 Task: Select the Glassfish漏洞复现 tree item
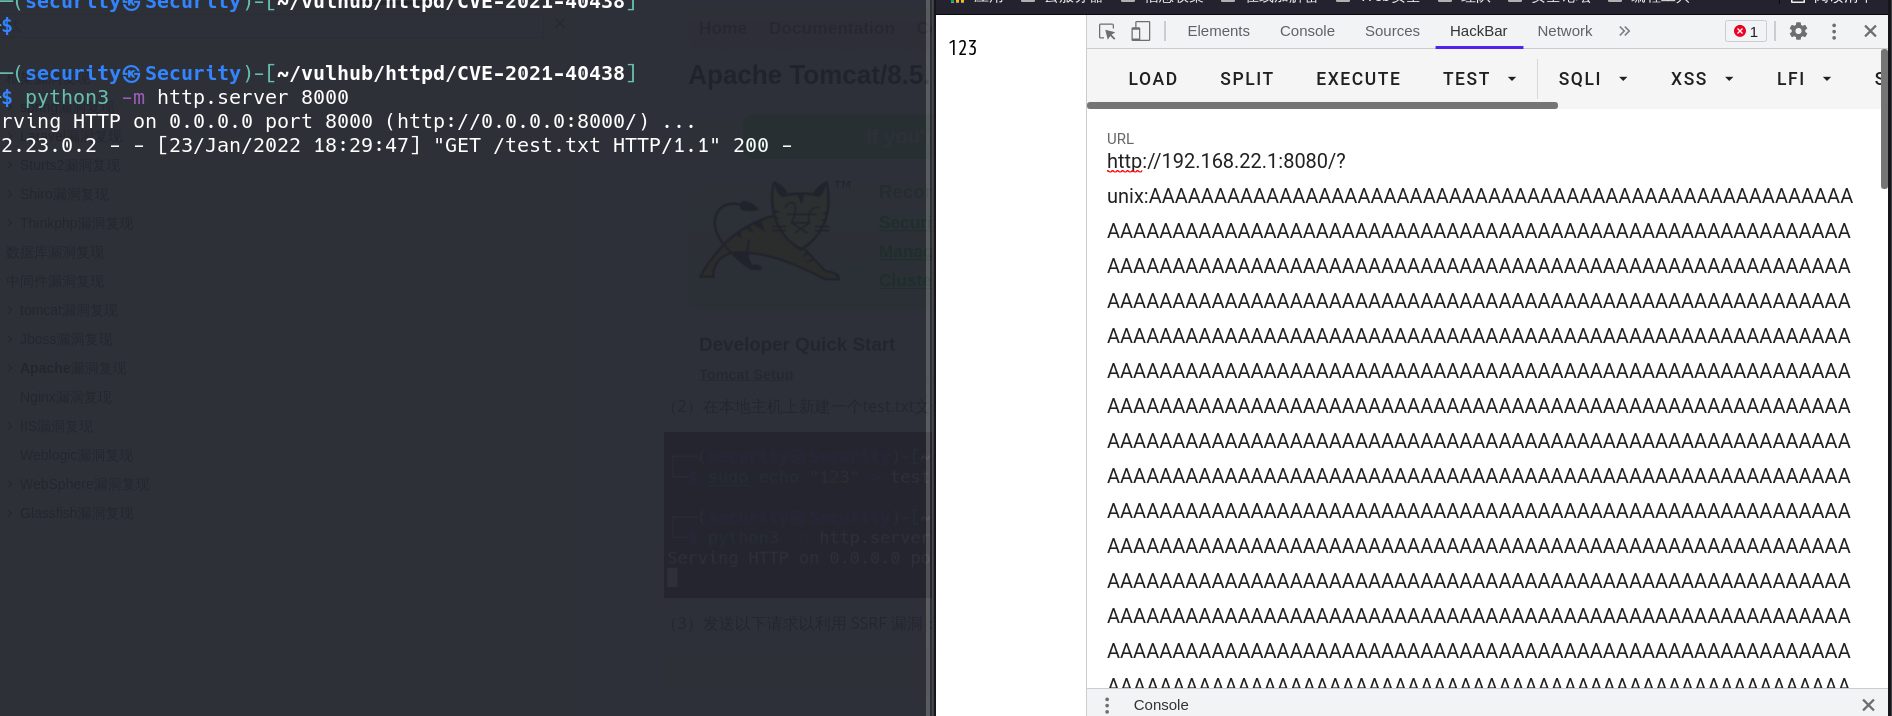pos(77,513)
